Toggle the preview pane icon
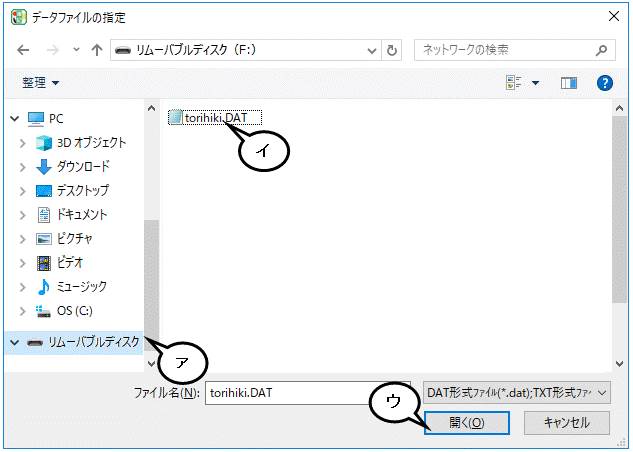This screenshot has width=633, height=452. point(569,83)
